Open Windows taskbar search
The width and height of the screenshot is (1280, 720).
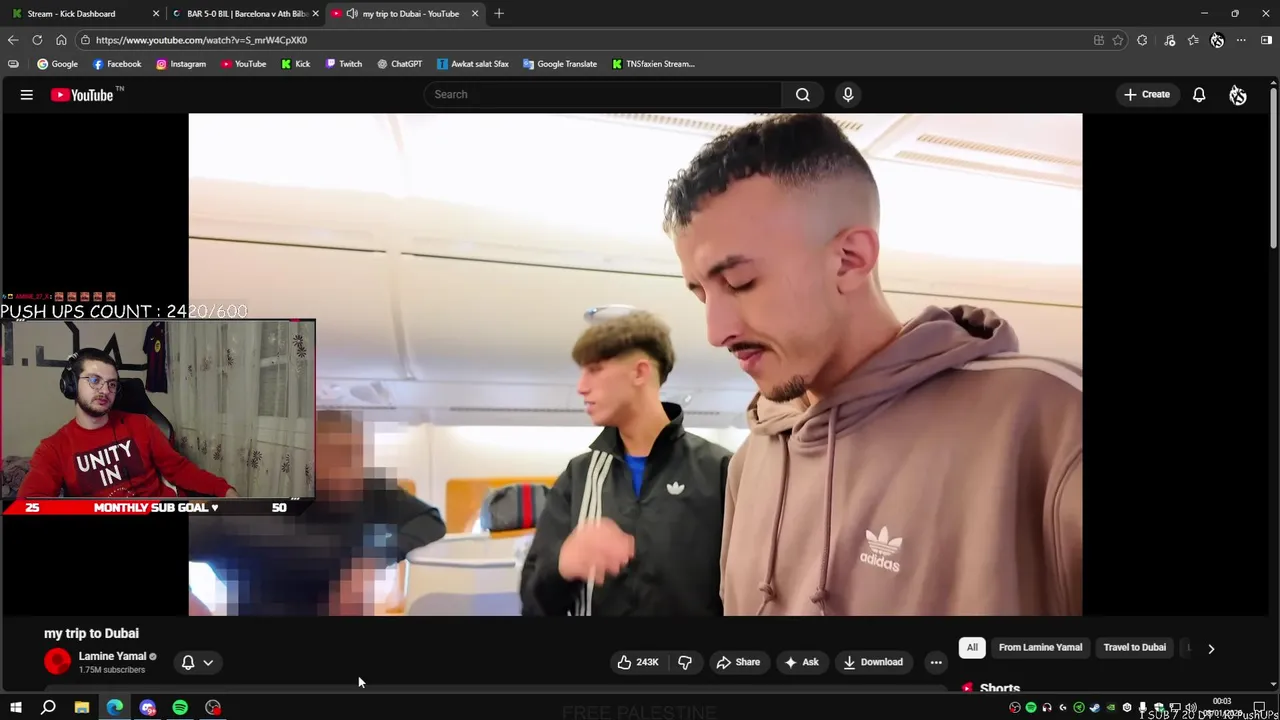click(48, 708)
